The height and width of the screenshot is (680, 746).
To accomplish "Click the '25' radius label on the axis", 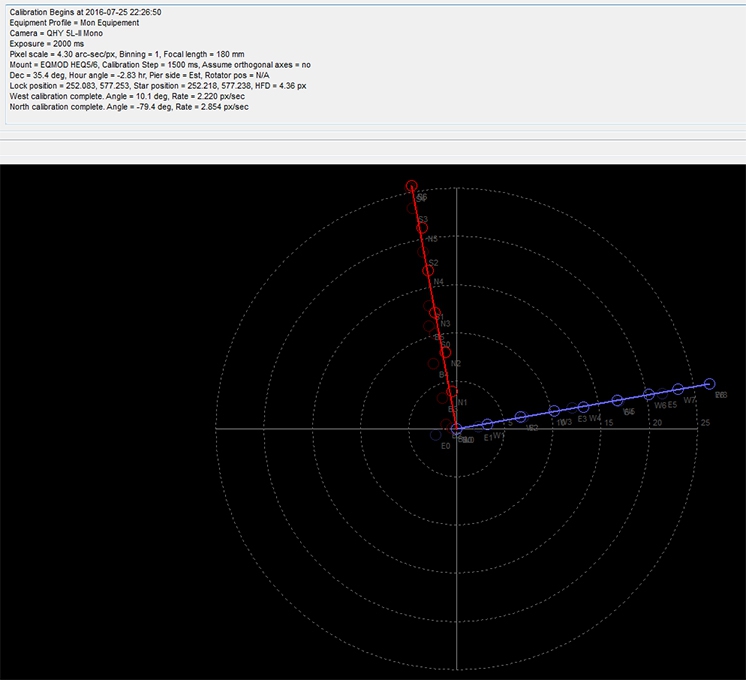I will (705, 423).
